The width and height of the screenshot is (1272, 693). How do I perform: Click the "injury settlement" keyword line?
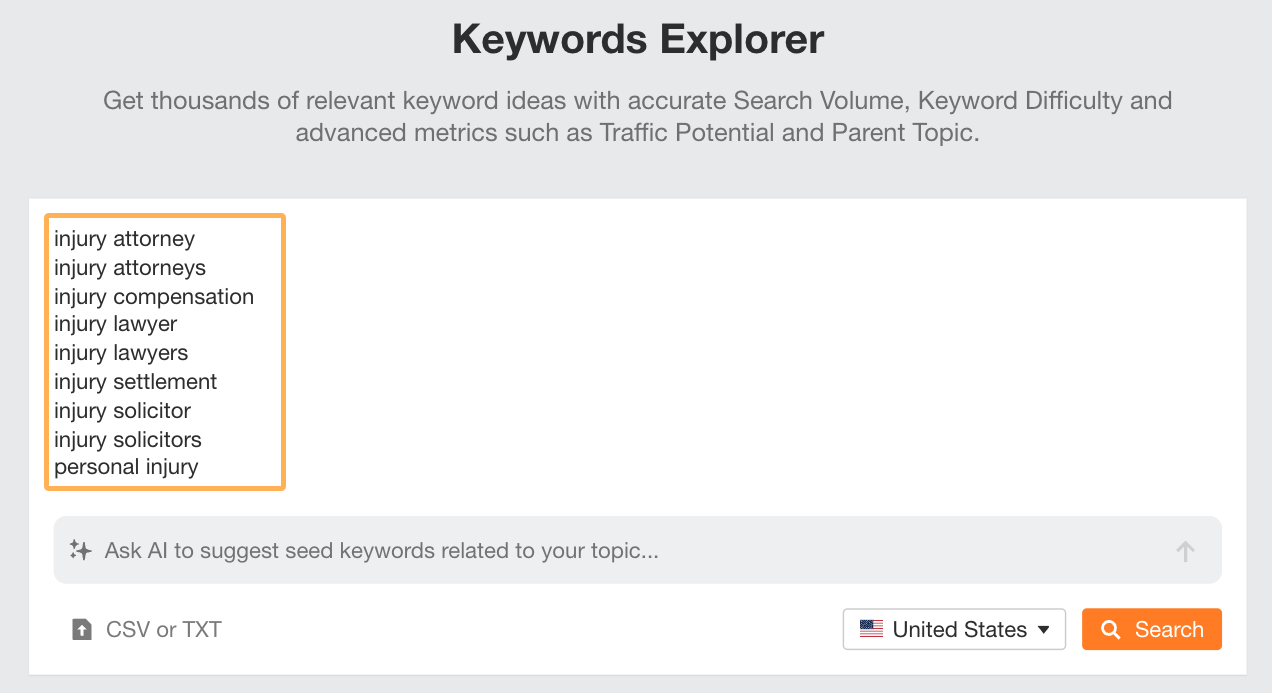136,382
